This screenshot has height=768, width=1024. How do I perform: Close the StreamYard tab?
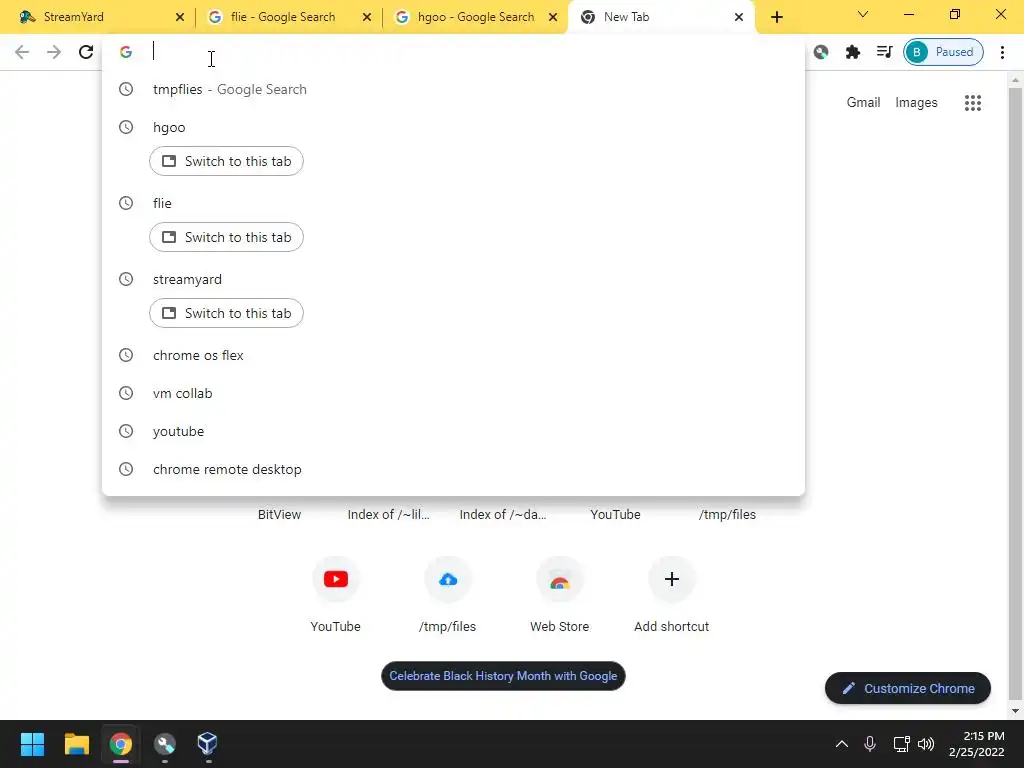(x=180, y=17)
